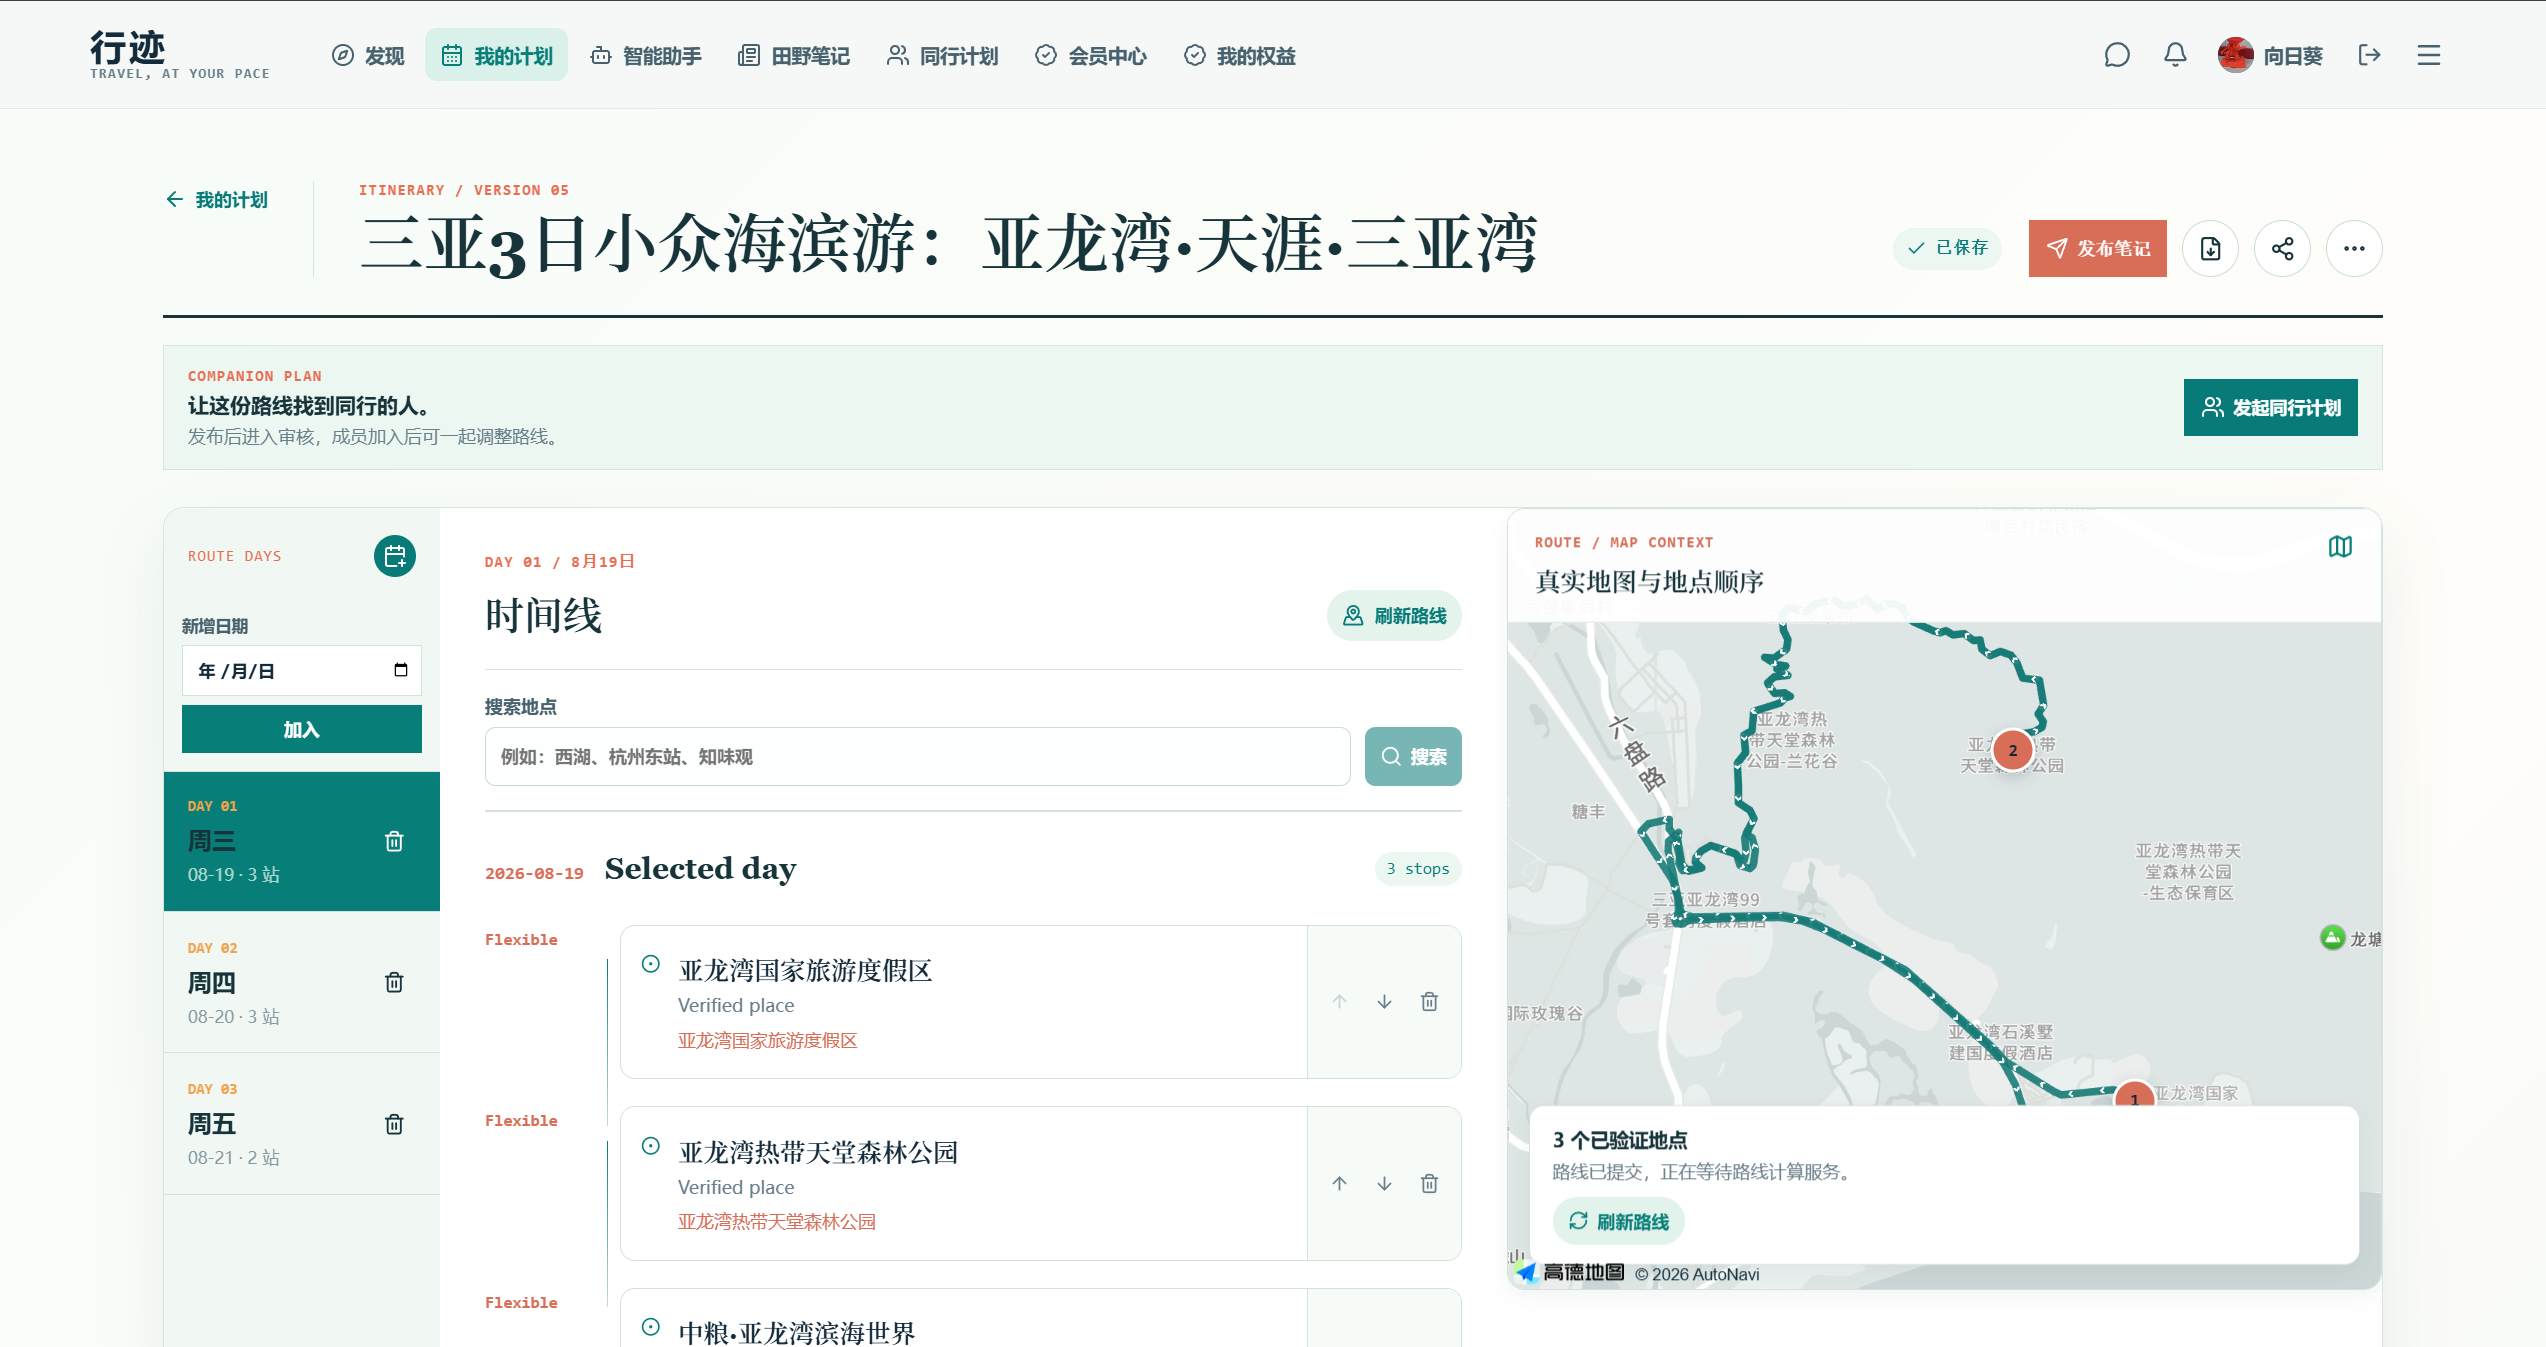Focus the 搜索地点 input field
Image resolution: width=2546 pixels, height=1347 pixels.
(918, 756)
